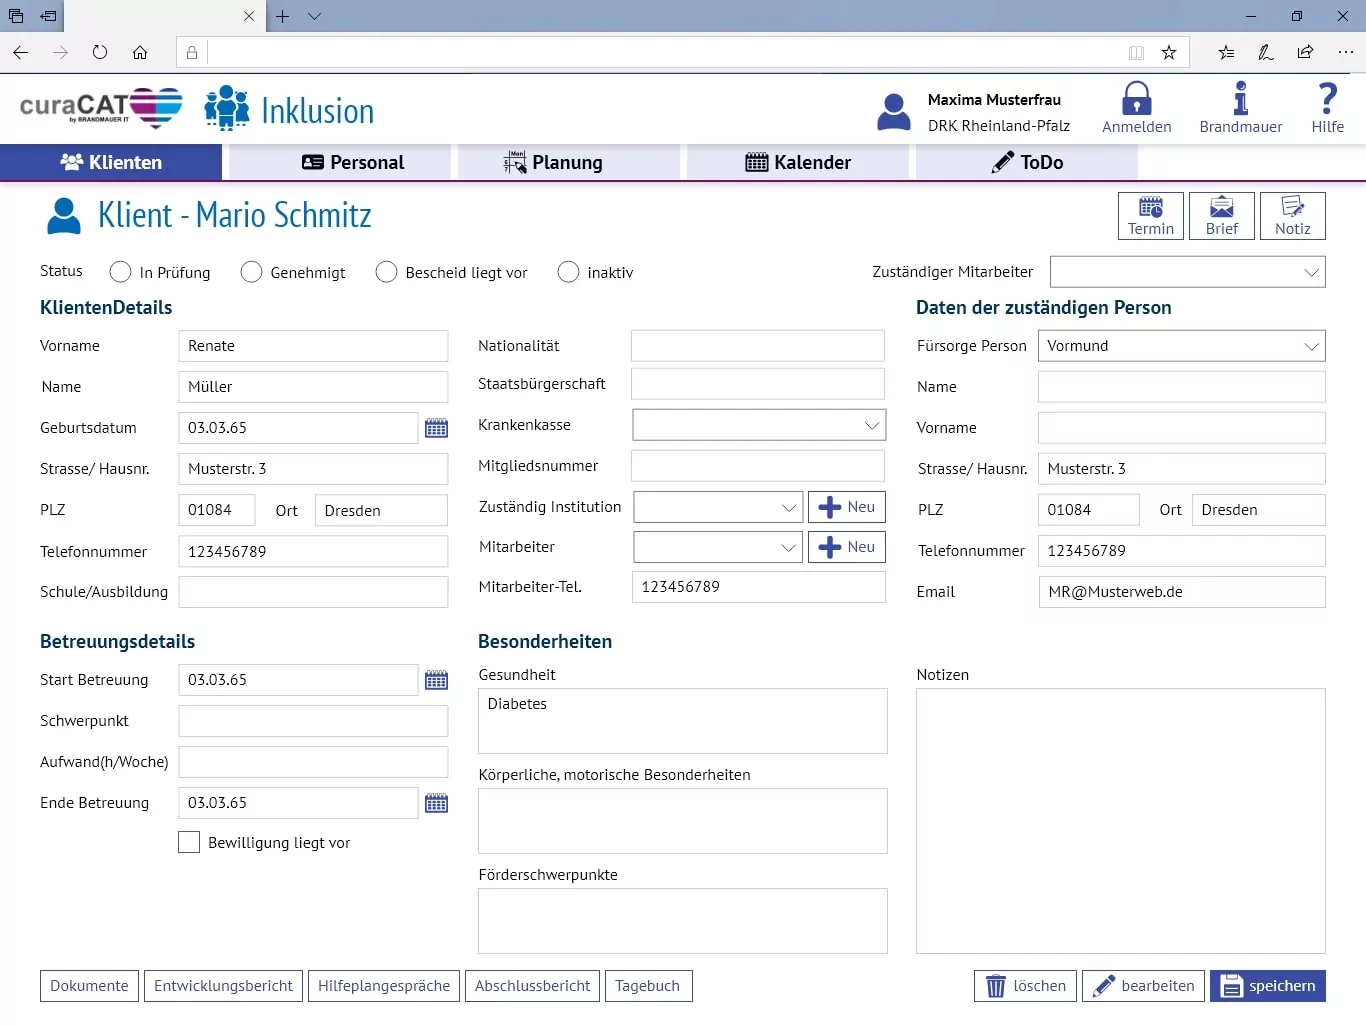1366x1026 pixels.
Task: Go to browser home page
Action: pos(140,52)
